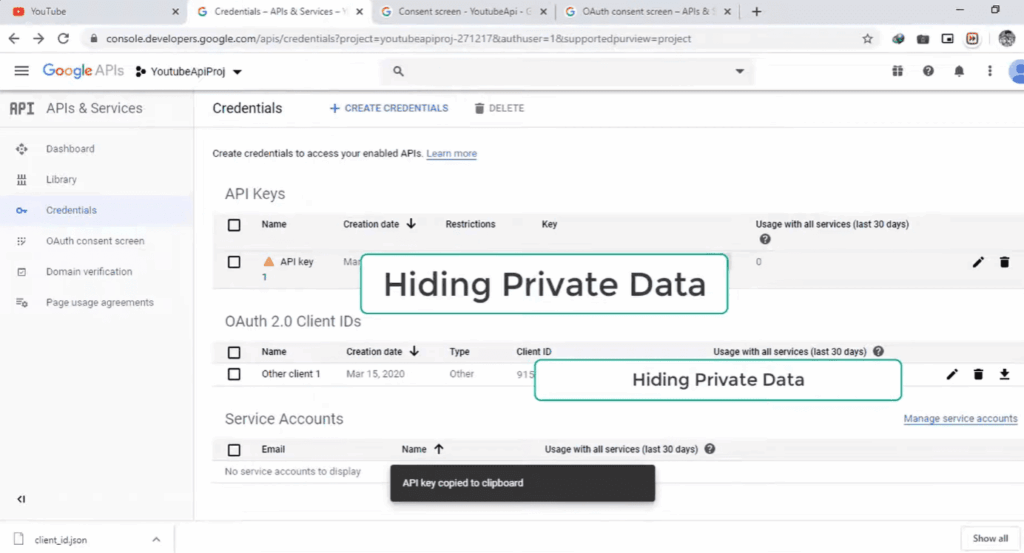Open a new browser tab
Image resolution: width=1024 pixels, height=553 pixels.
756,11
